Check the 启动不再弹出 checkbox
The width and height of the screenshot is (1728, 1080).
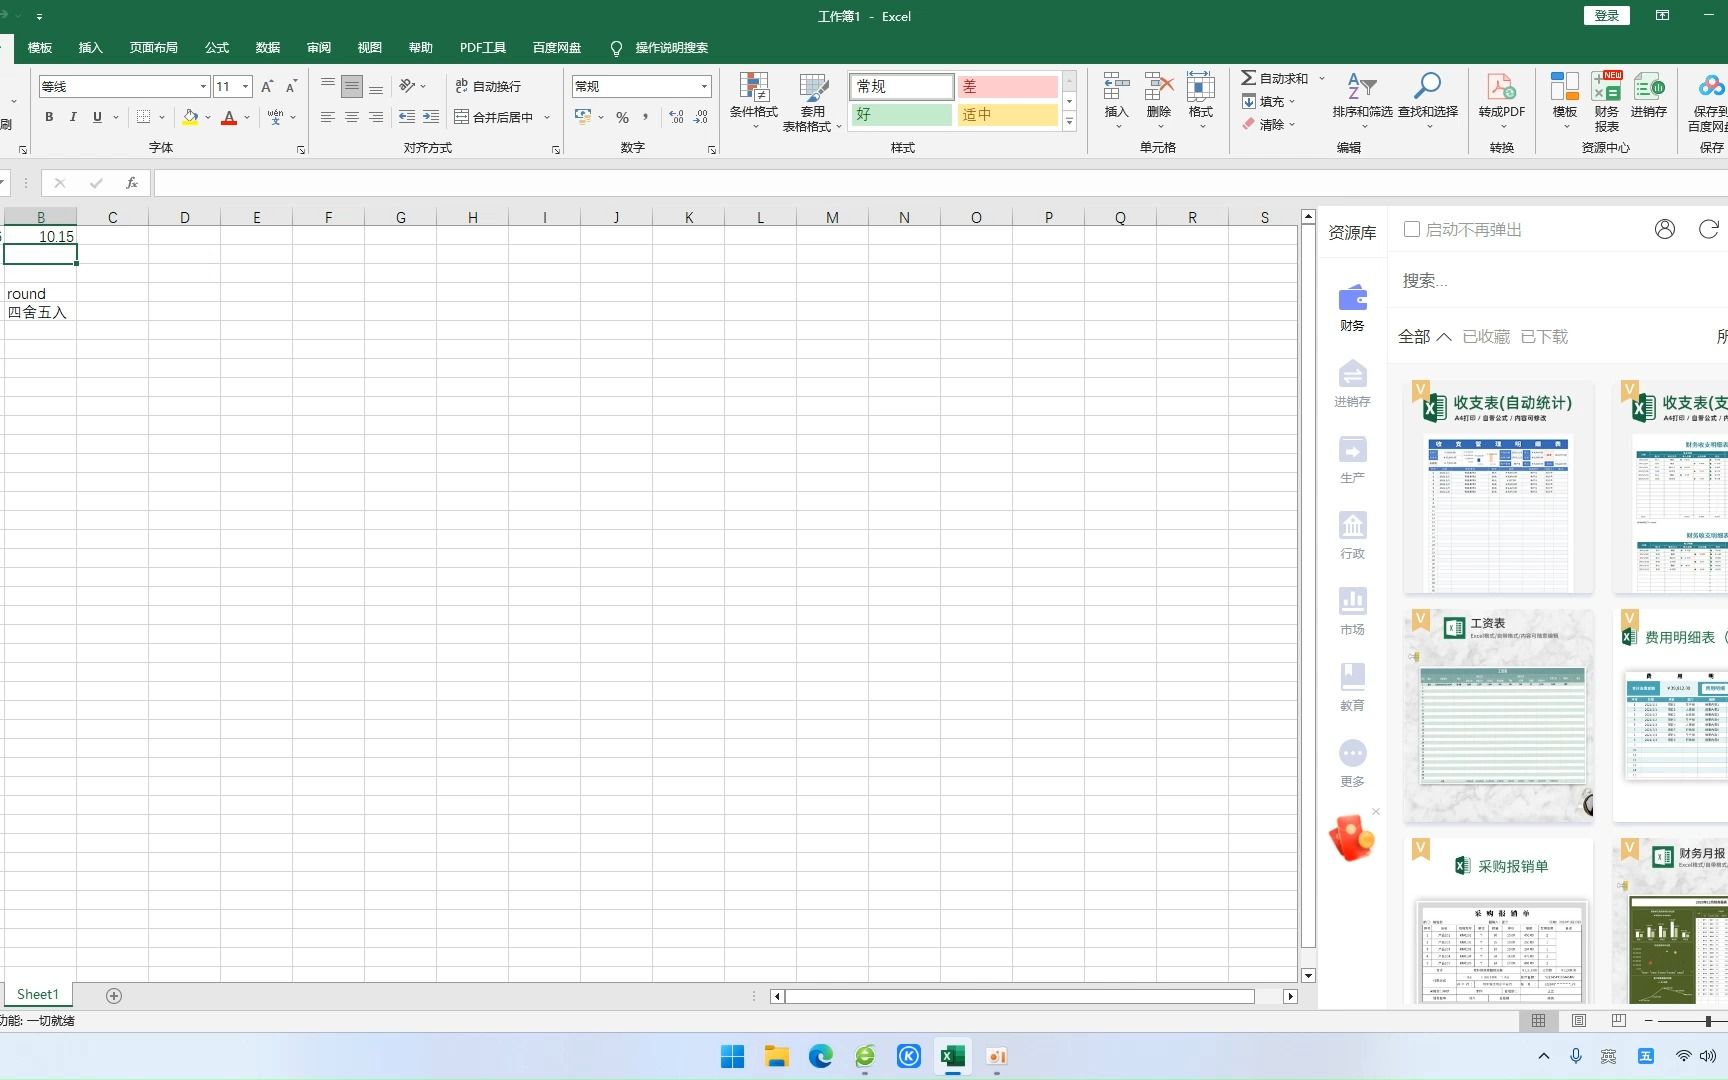(x=1412, y=229)
